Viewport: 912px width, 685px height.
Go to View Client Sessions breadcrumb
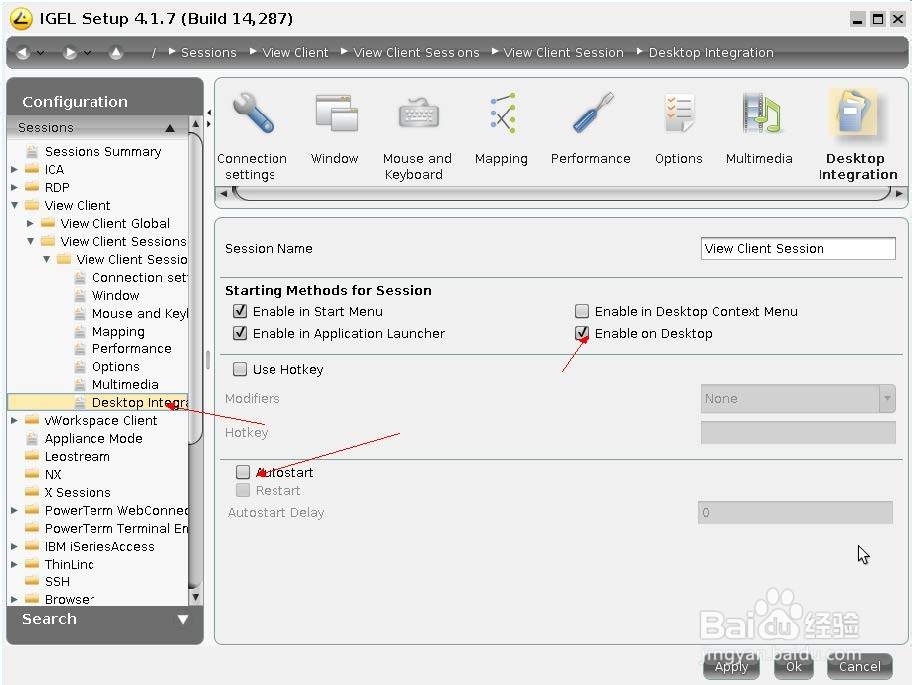416,52
